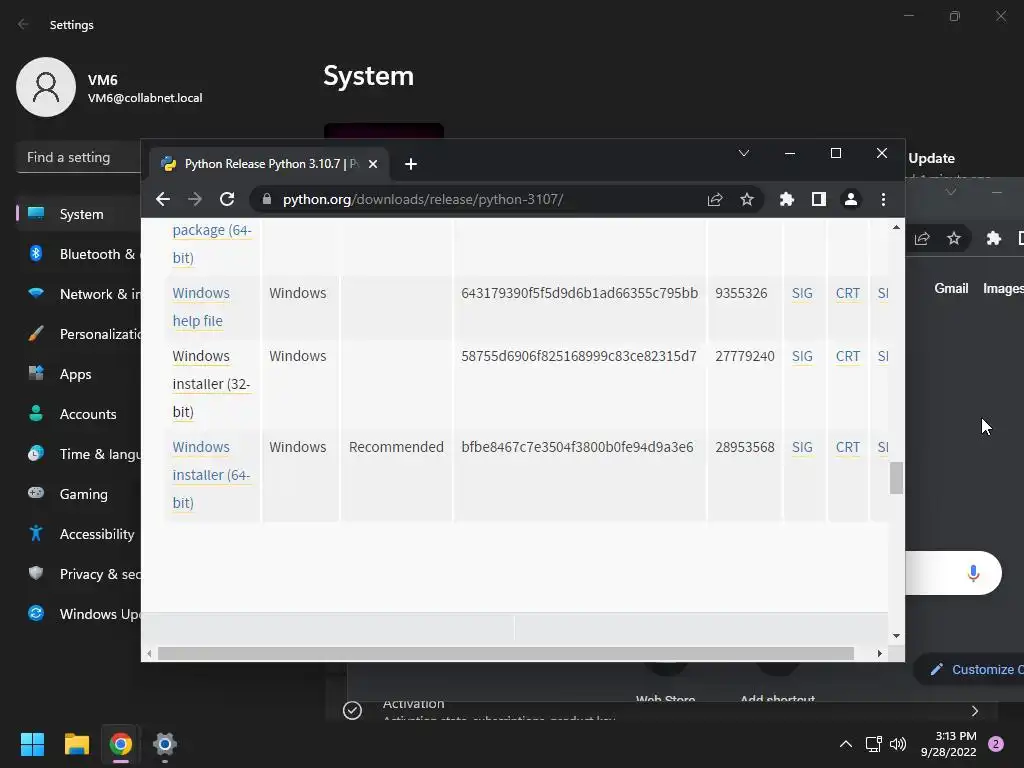Go back in Chrome's Python page
Image resolution: width=1024 pixels, height=768 pixels.
point(163,199)
